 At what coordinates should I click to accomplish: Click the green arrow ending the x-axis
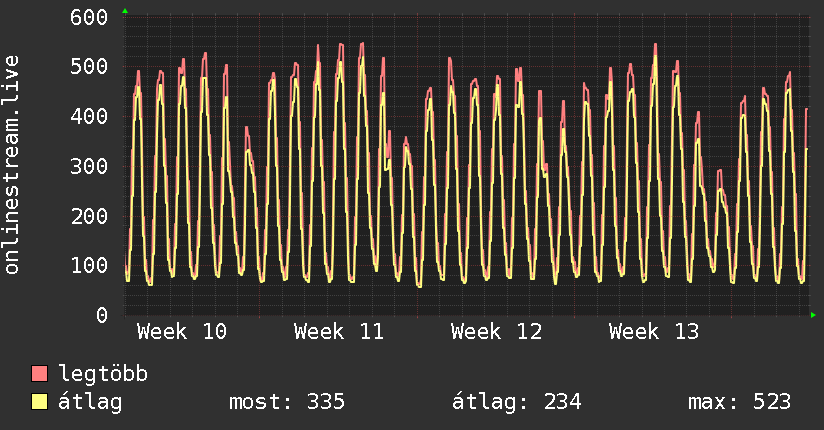click(814, 315)
